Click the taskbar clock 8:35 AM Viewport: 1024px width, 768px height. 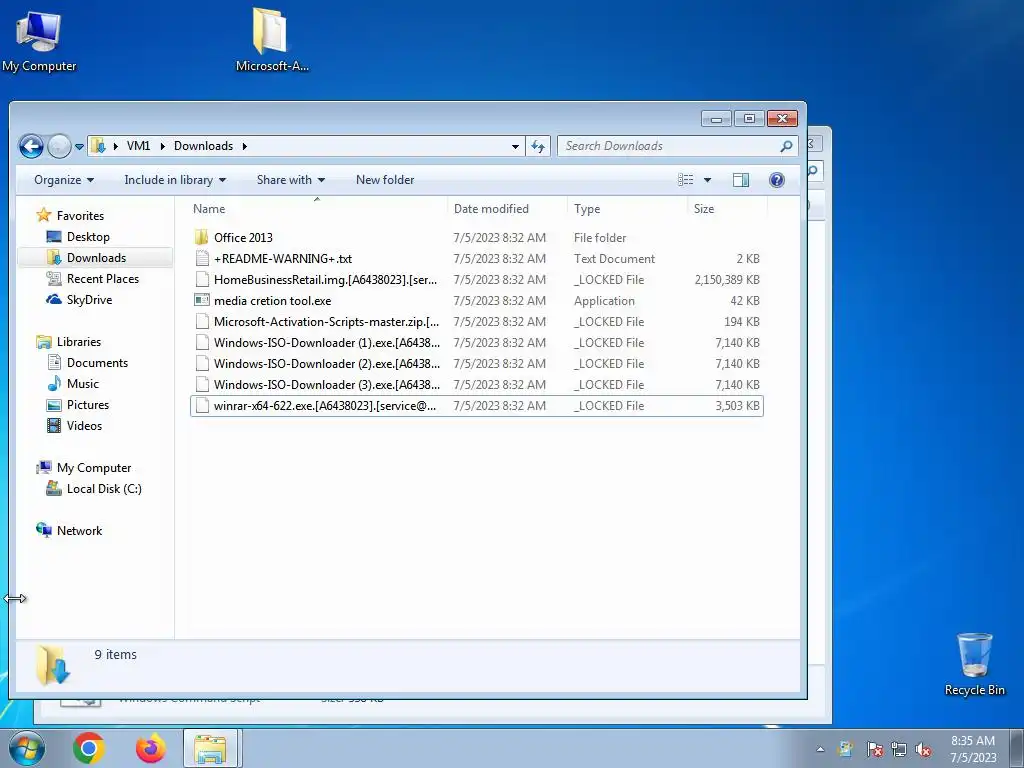click(973, 741)
